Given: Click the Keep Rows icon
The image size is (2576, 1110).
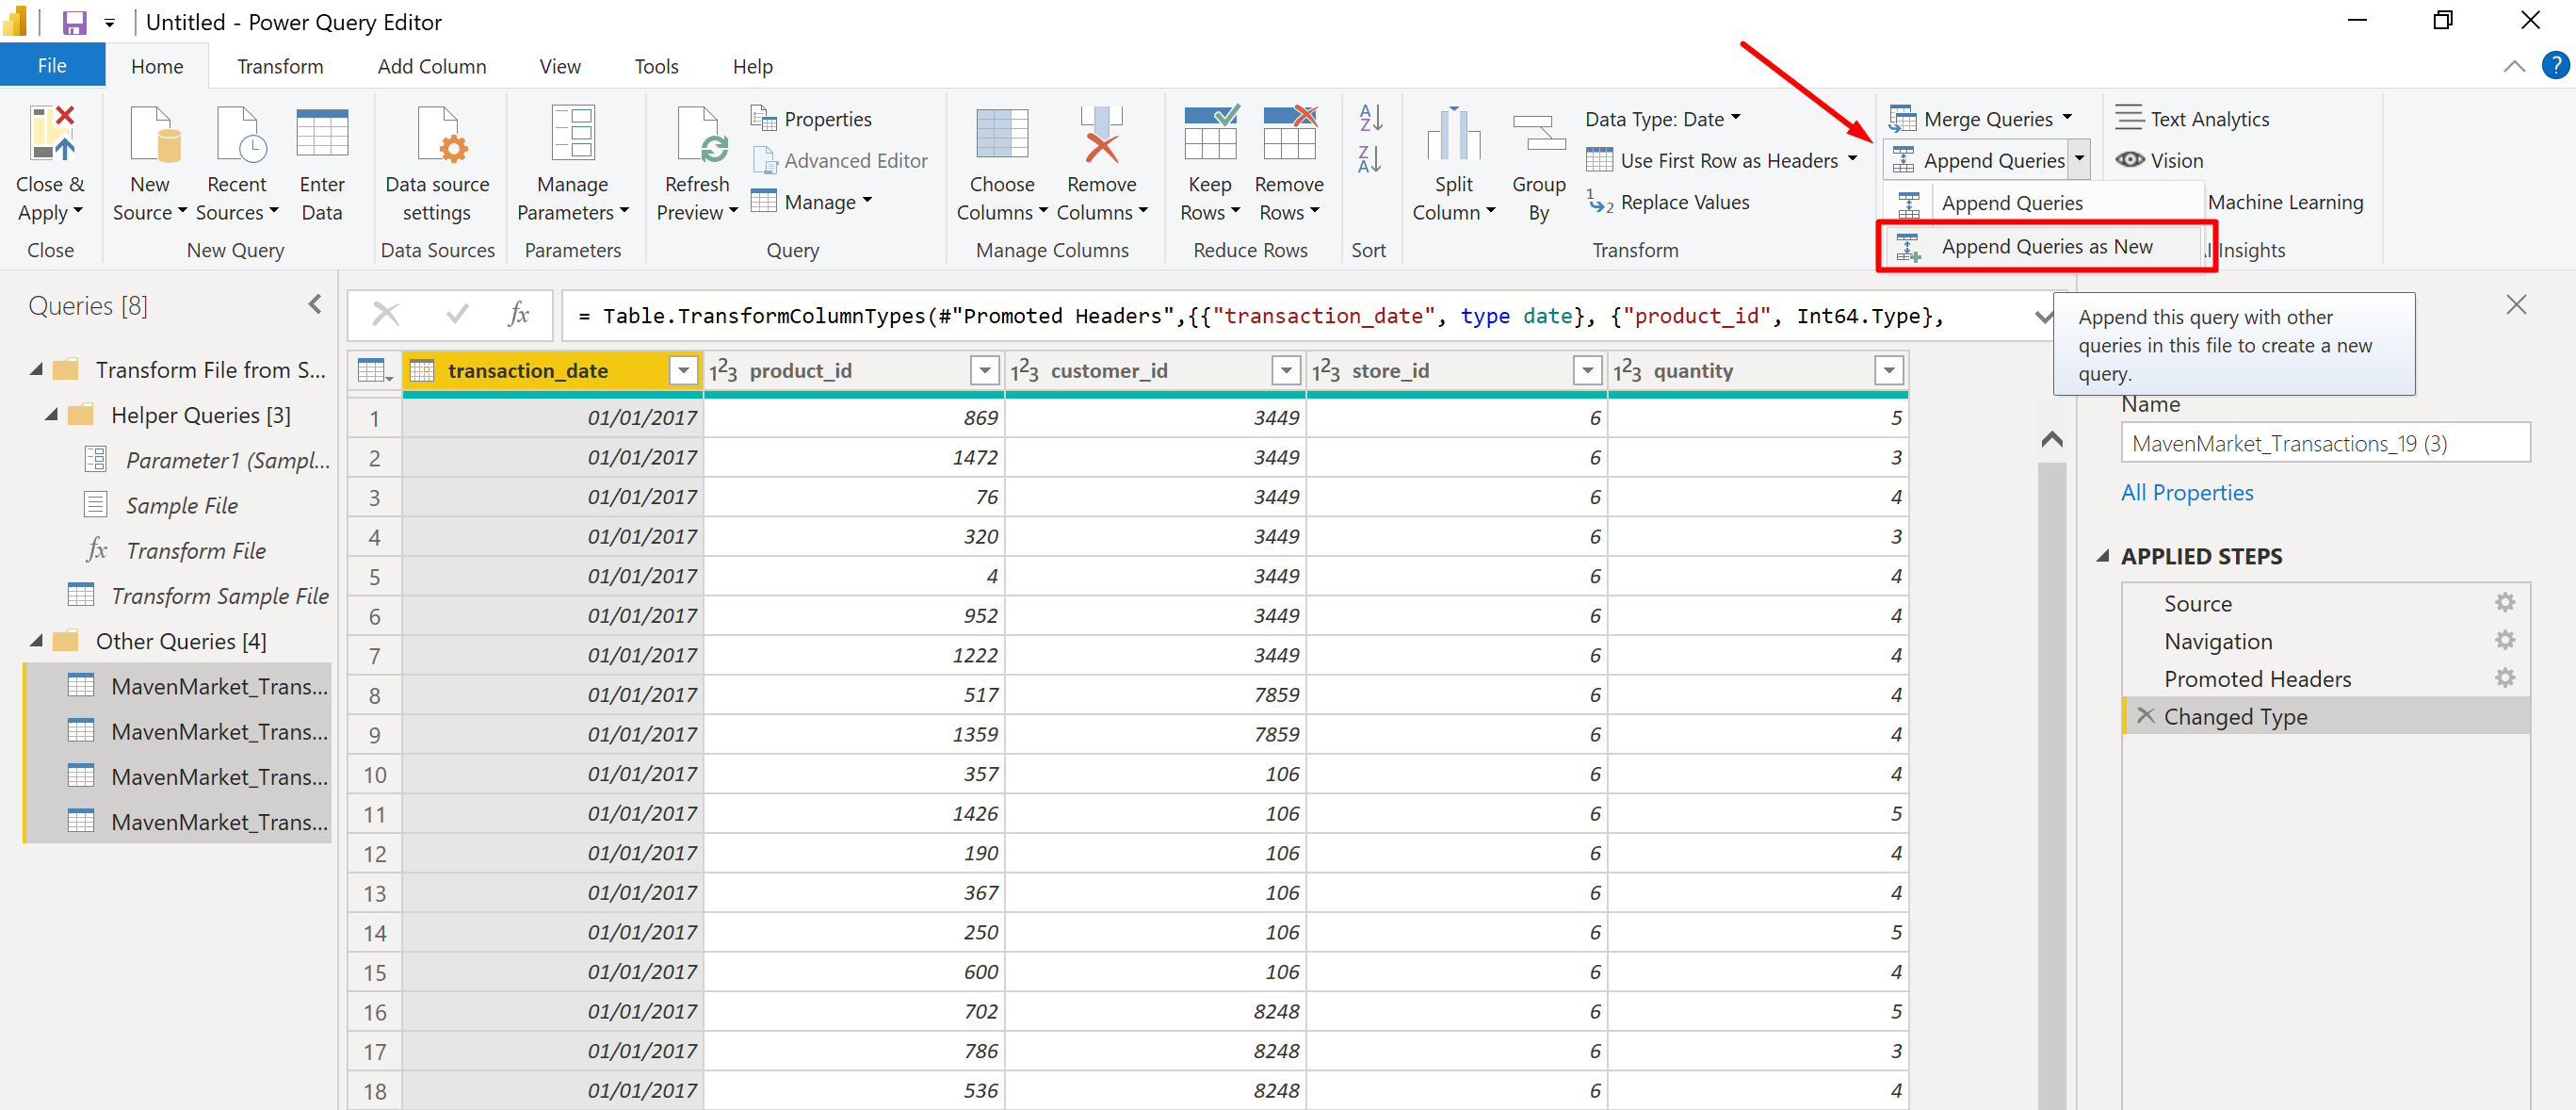Looking at the screenshot, I should tap(1211, 132).
